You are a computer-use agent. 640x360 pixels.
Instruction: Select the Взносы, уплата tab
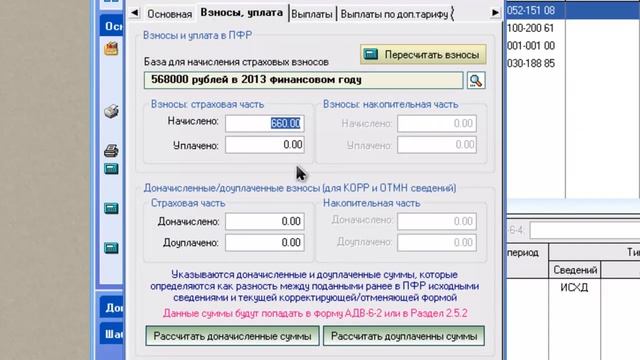click(x=242, y=13)
